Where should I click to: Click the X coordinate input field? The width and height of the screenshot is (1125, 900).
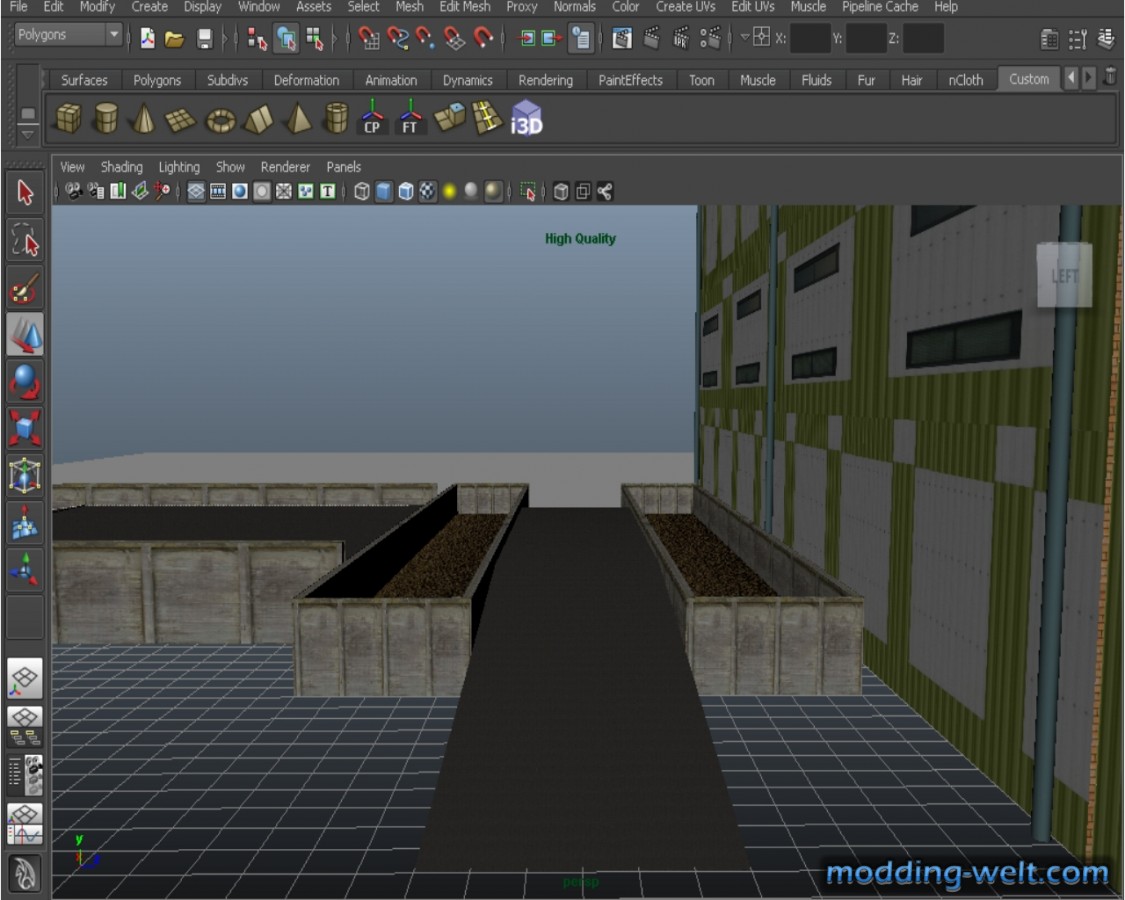click(810, 38)
